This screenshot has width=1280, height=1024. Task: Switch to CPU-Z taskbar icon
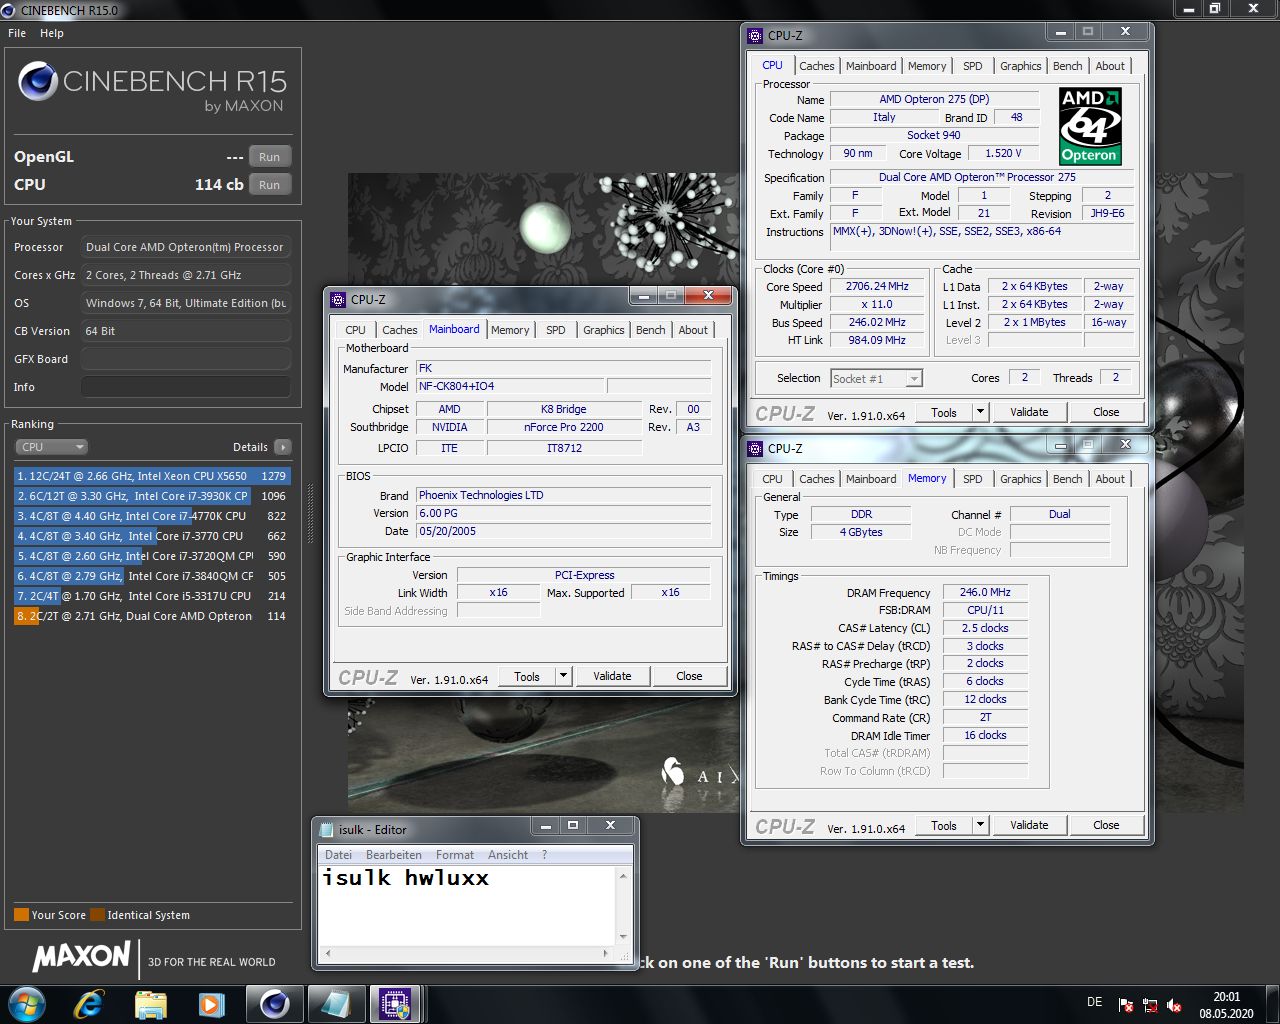tap(397, 1003)
